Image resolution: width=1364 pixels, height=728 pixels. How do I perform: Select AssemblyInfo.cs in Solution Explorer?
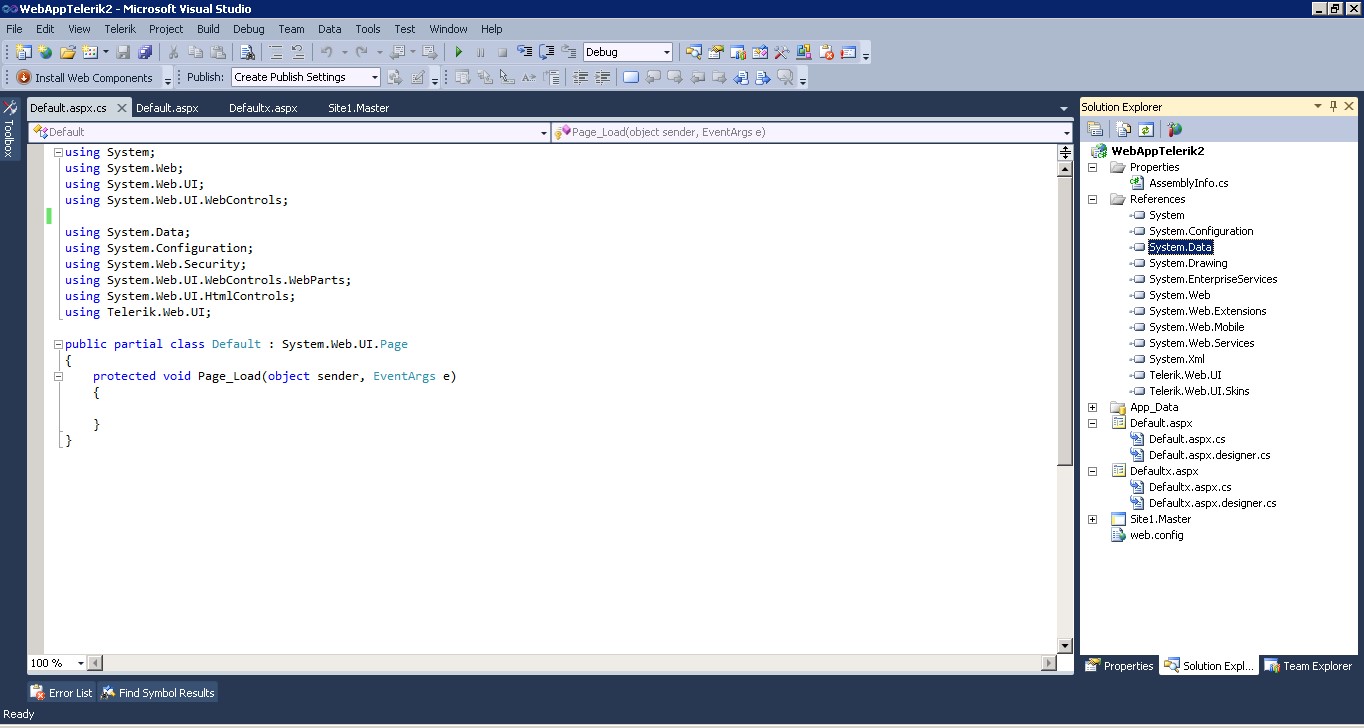click(1188, 183)
